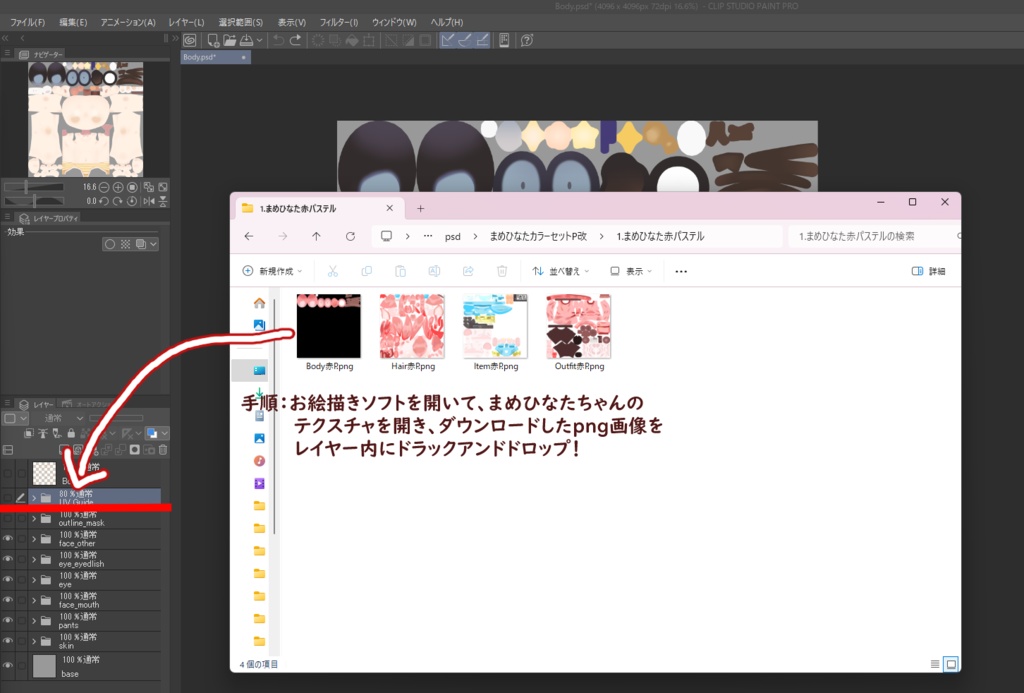Open the help icon on the toolbar
This screenshot has width=1024, height=693.
click(526, 41)
